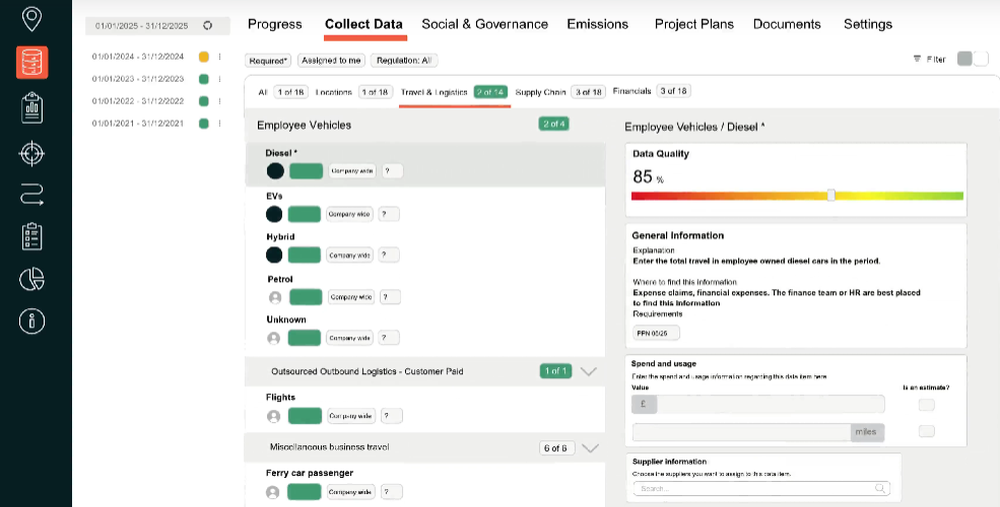Click green status indicator for 2022 period
This screenshot has height=507, width=1000.
203,101
